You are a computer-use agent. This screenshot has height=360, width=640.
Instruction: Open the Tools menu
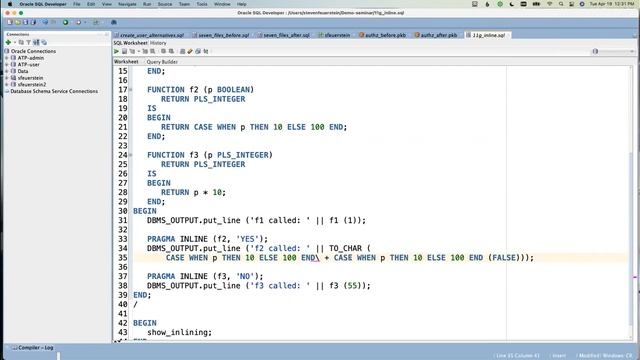click(202, 4)
